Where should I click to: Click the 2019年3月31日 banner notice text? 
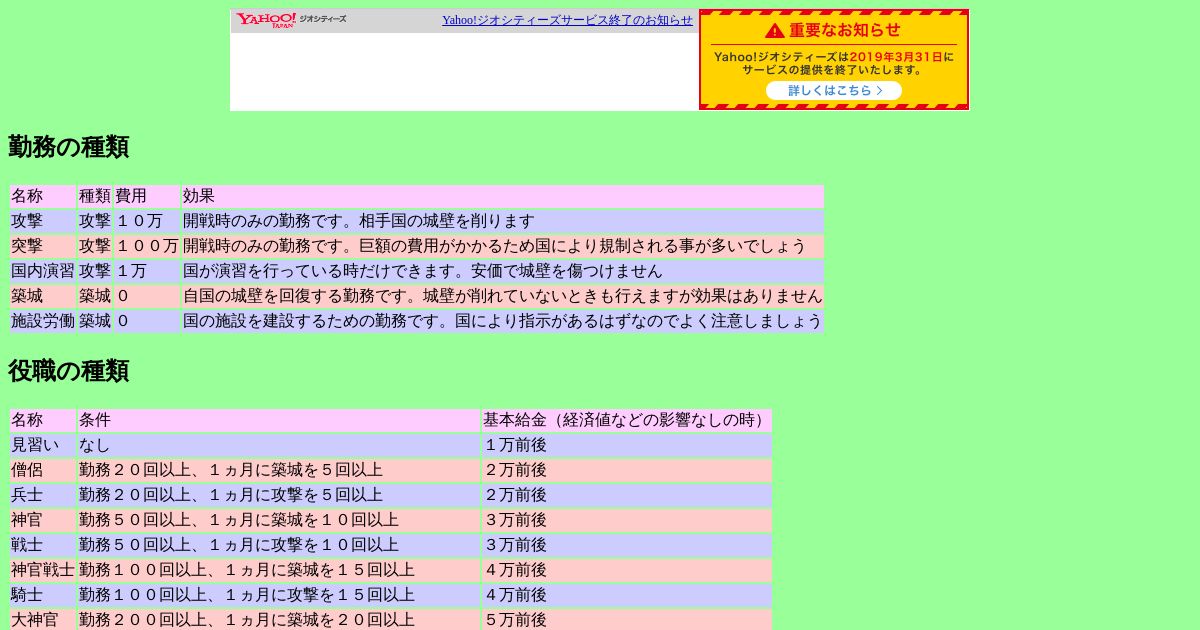click(896, 57)
